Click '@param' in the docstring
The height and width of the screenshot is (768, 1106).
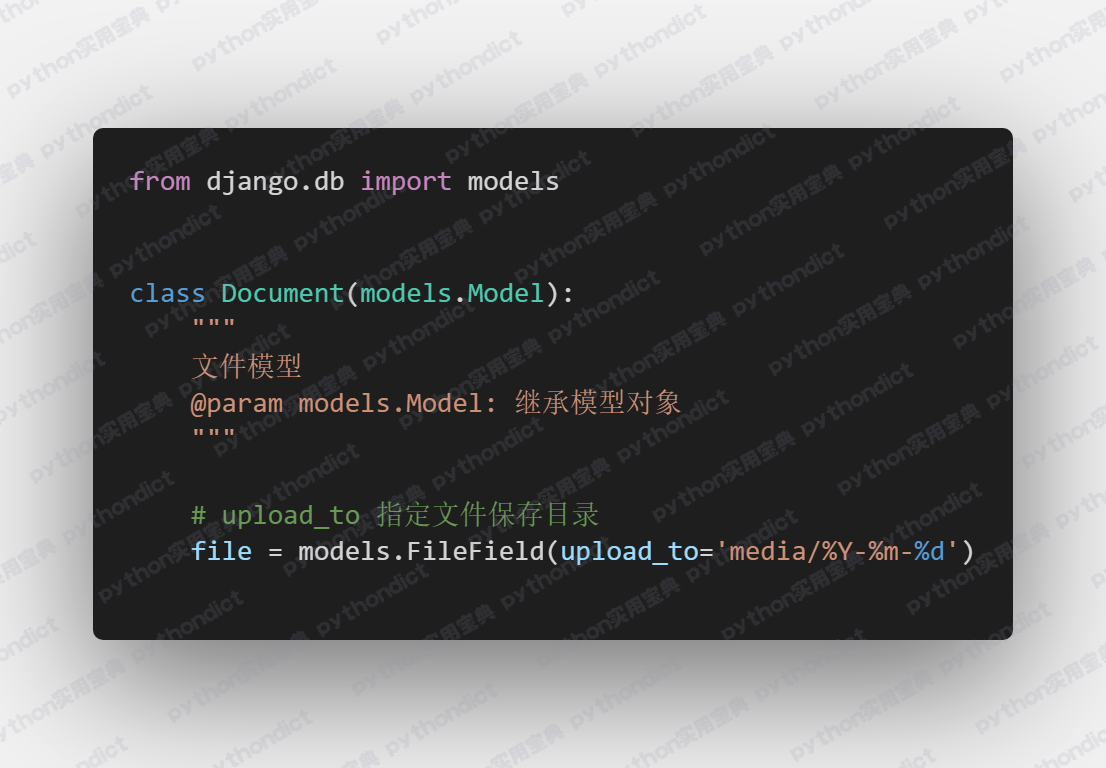[237, 404]
